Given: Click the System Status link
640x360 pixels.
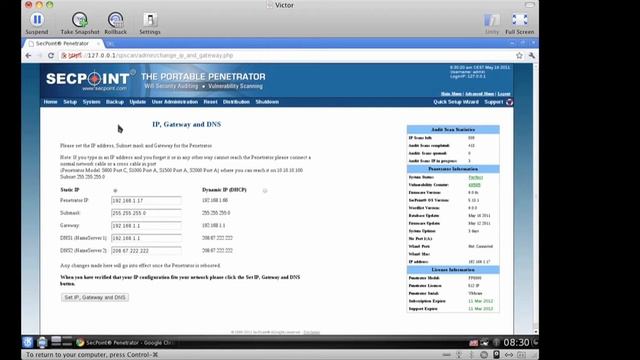Looking at the screenshot, I should pyautogui.click(x=476, y=178).
